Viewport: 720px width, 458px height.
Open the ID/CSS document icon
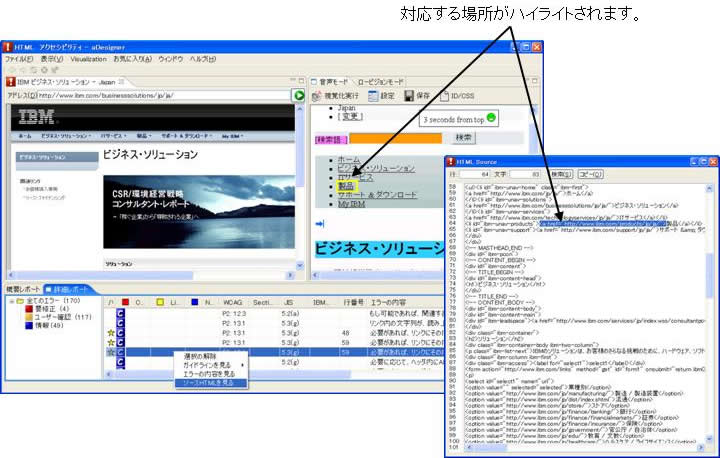444,96
